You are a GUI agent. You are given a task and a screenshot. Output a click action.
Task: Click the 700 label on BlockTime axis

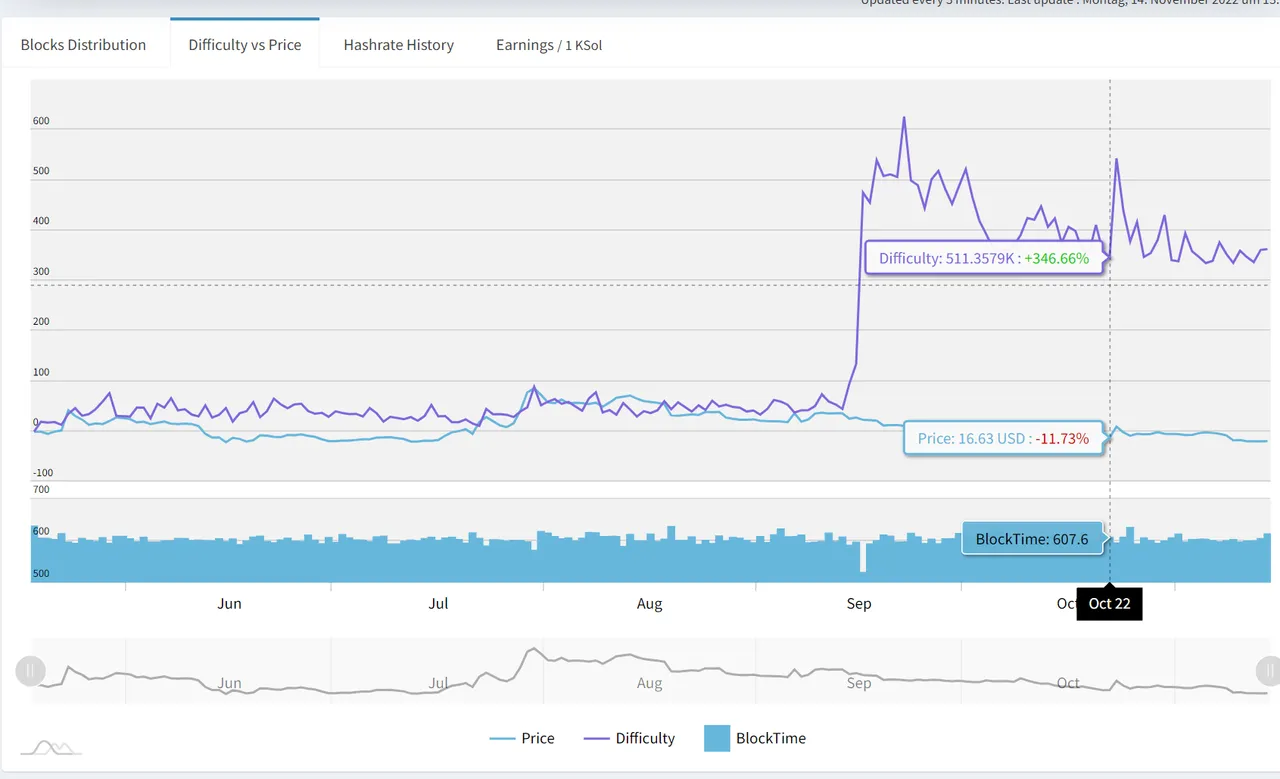pos(41,489)
